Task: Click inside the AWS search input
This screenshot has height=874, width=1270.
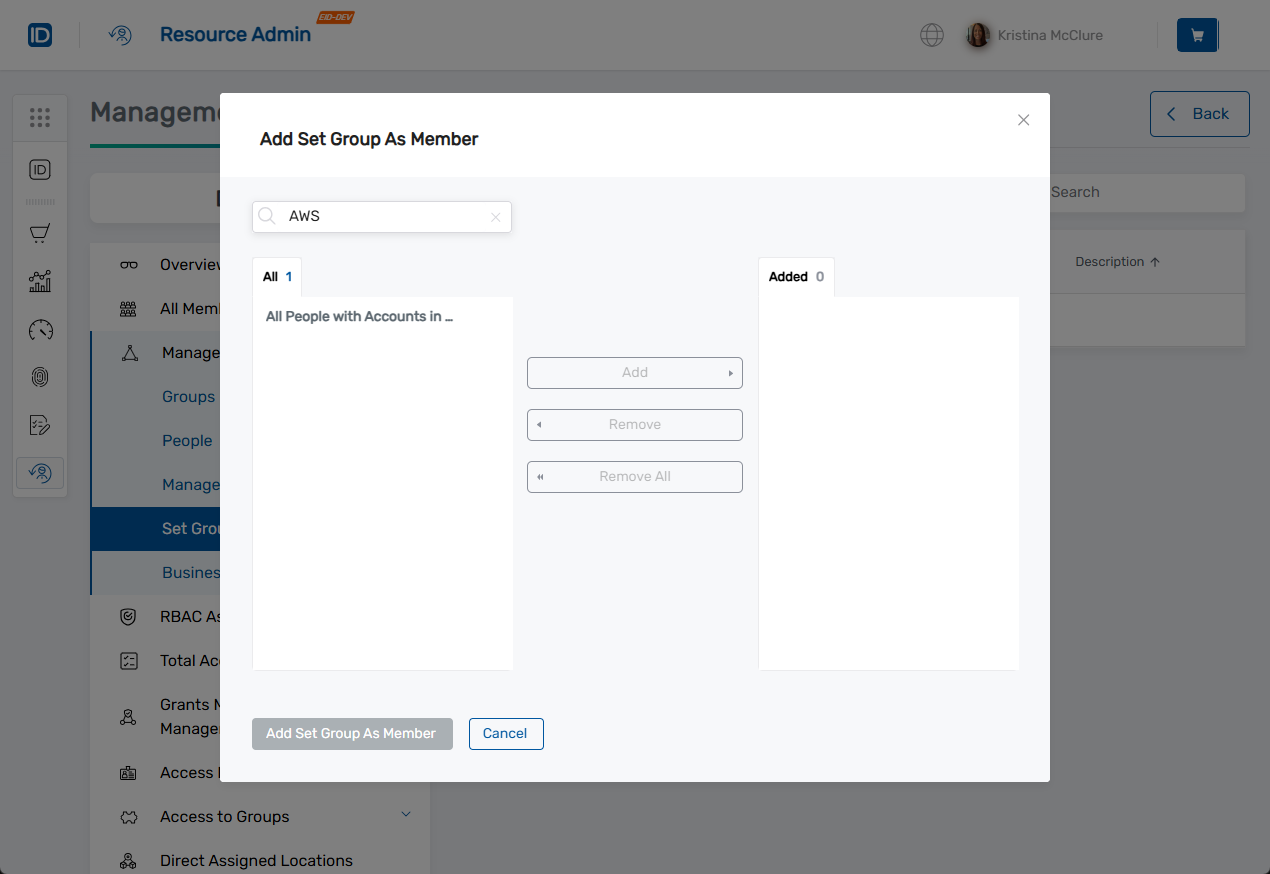Action: pos(380,216)
